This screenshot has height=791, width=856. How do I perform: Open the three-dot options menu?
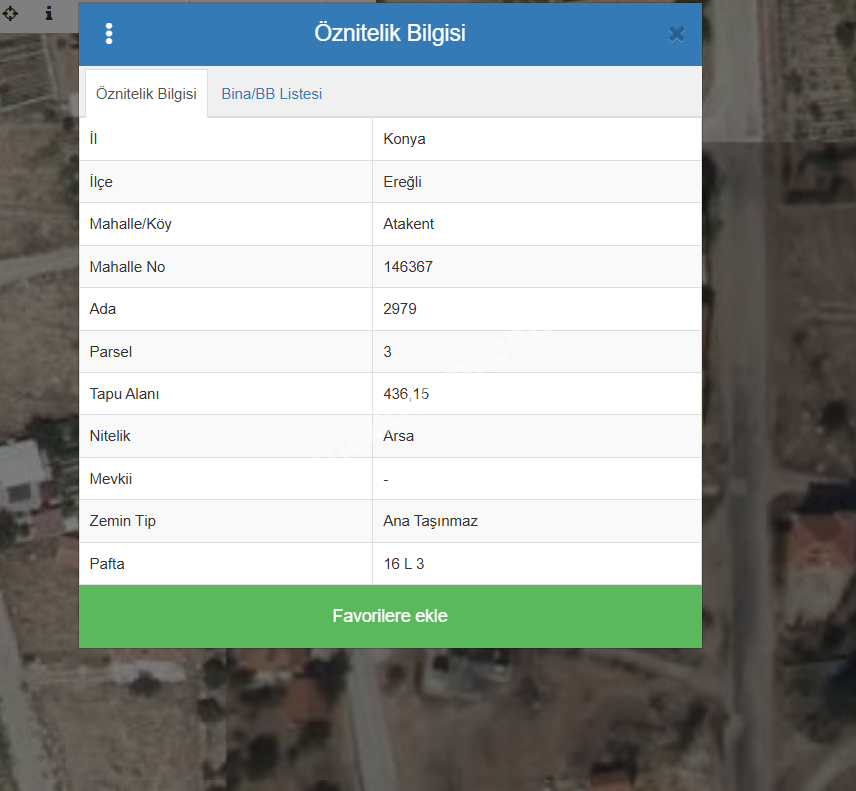(x=109, y=34)
